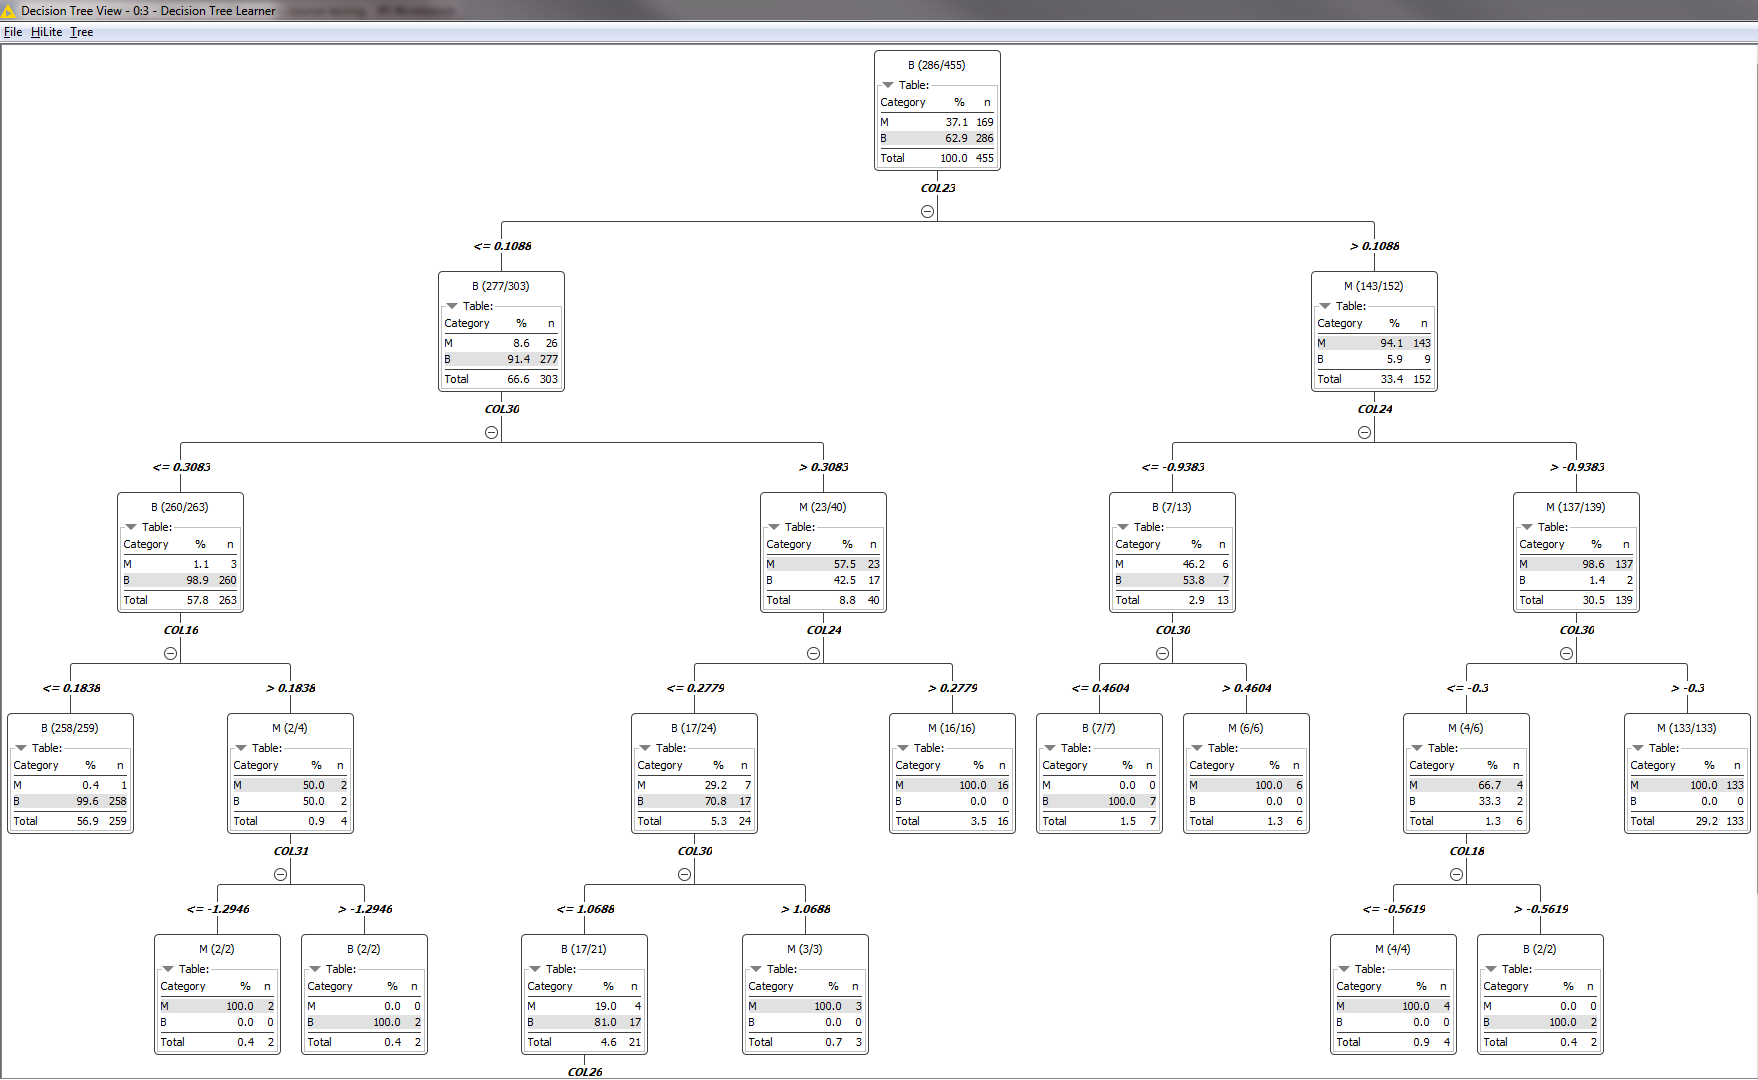Hide table of node B (17/21)
Screen dimensions: 1758x1080
pos(535,969)
